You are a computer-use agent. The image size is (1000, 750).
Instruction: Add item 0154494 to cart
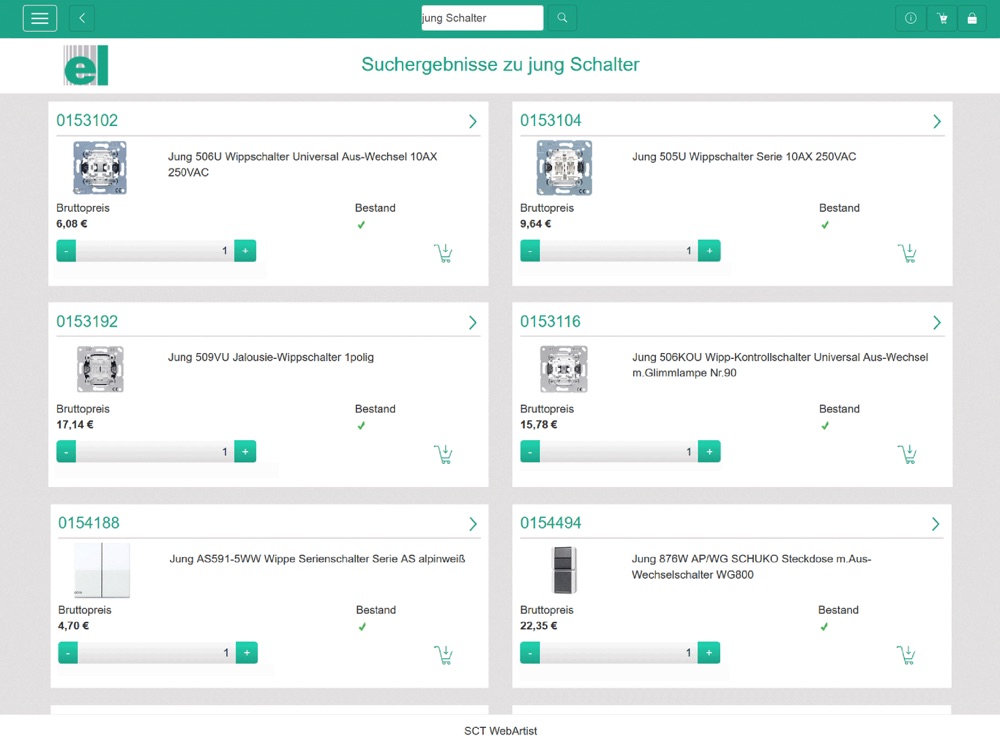pyautogui.click(x=906, y=655)
